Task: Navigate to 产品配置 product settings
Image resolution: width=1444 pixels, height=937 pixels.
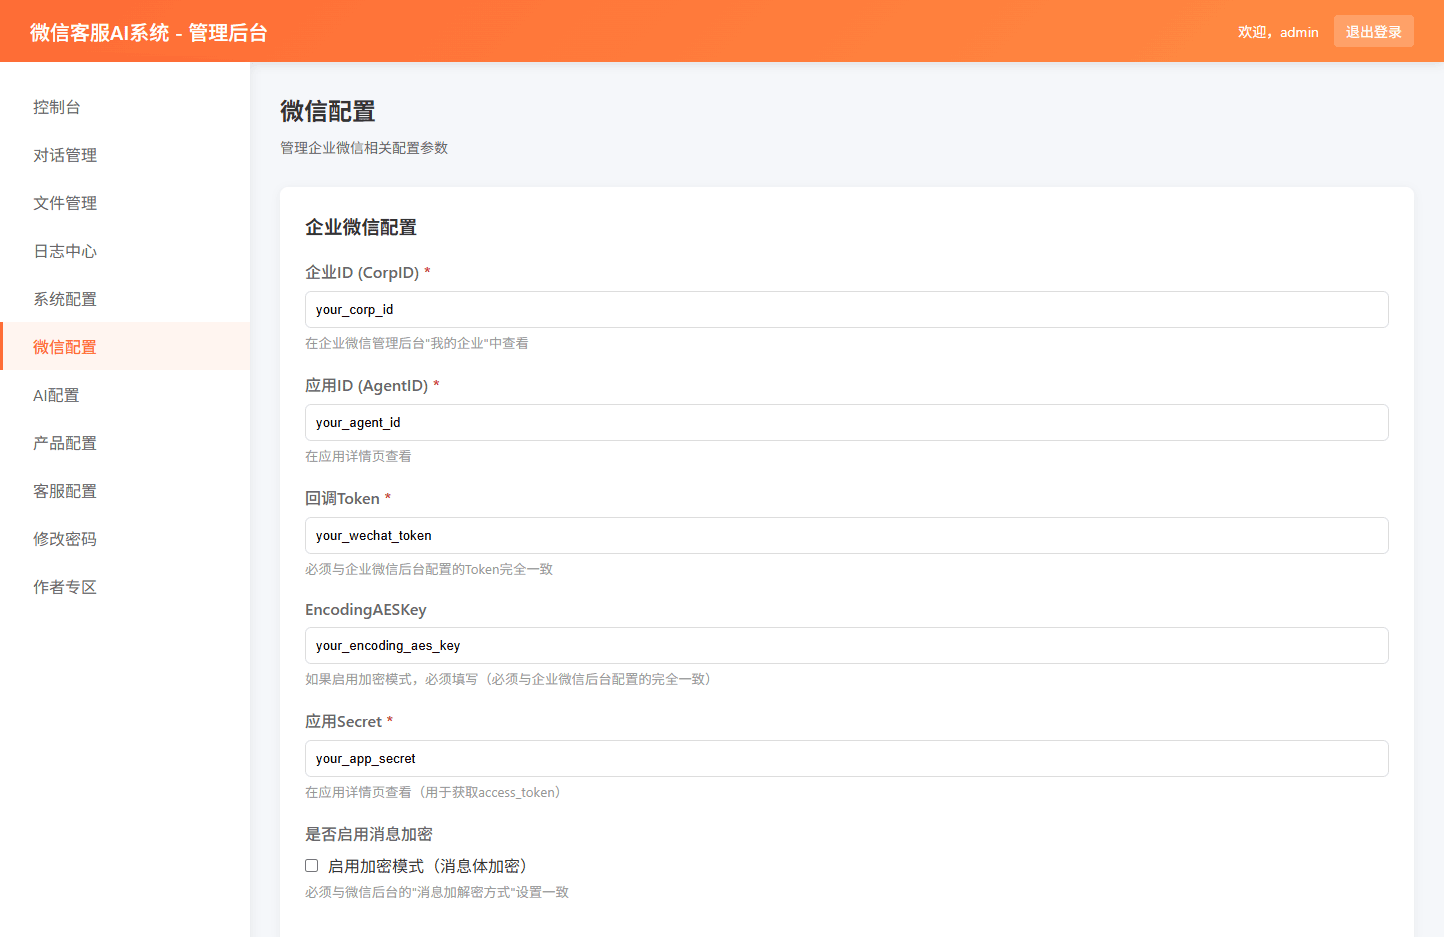Action: pyautogui.click(x=64, y=442)
